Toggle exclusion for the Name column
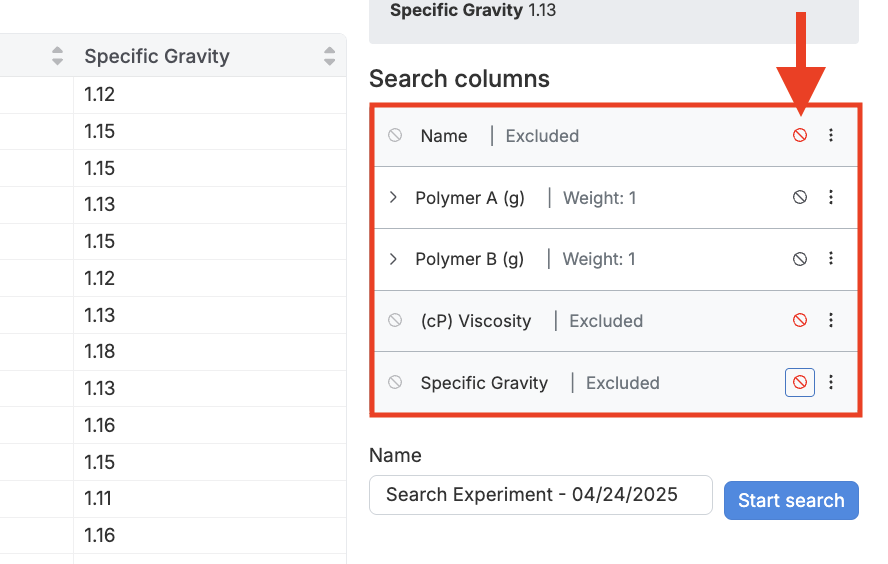 click(800, 136)
